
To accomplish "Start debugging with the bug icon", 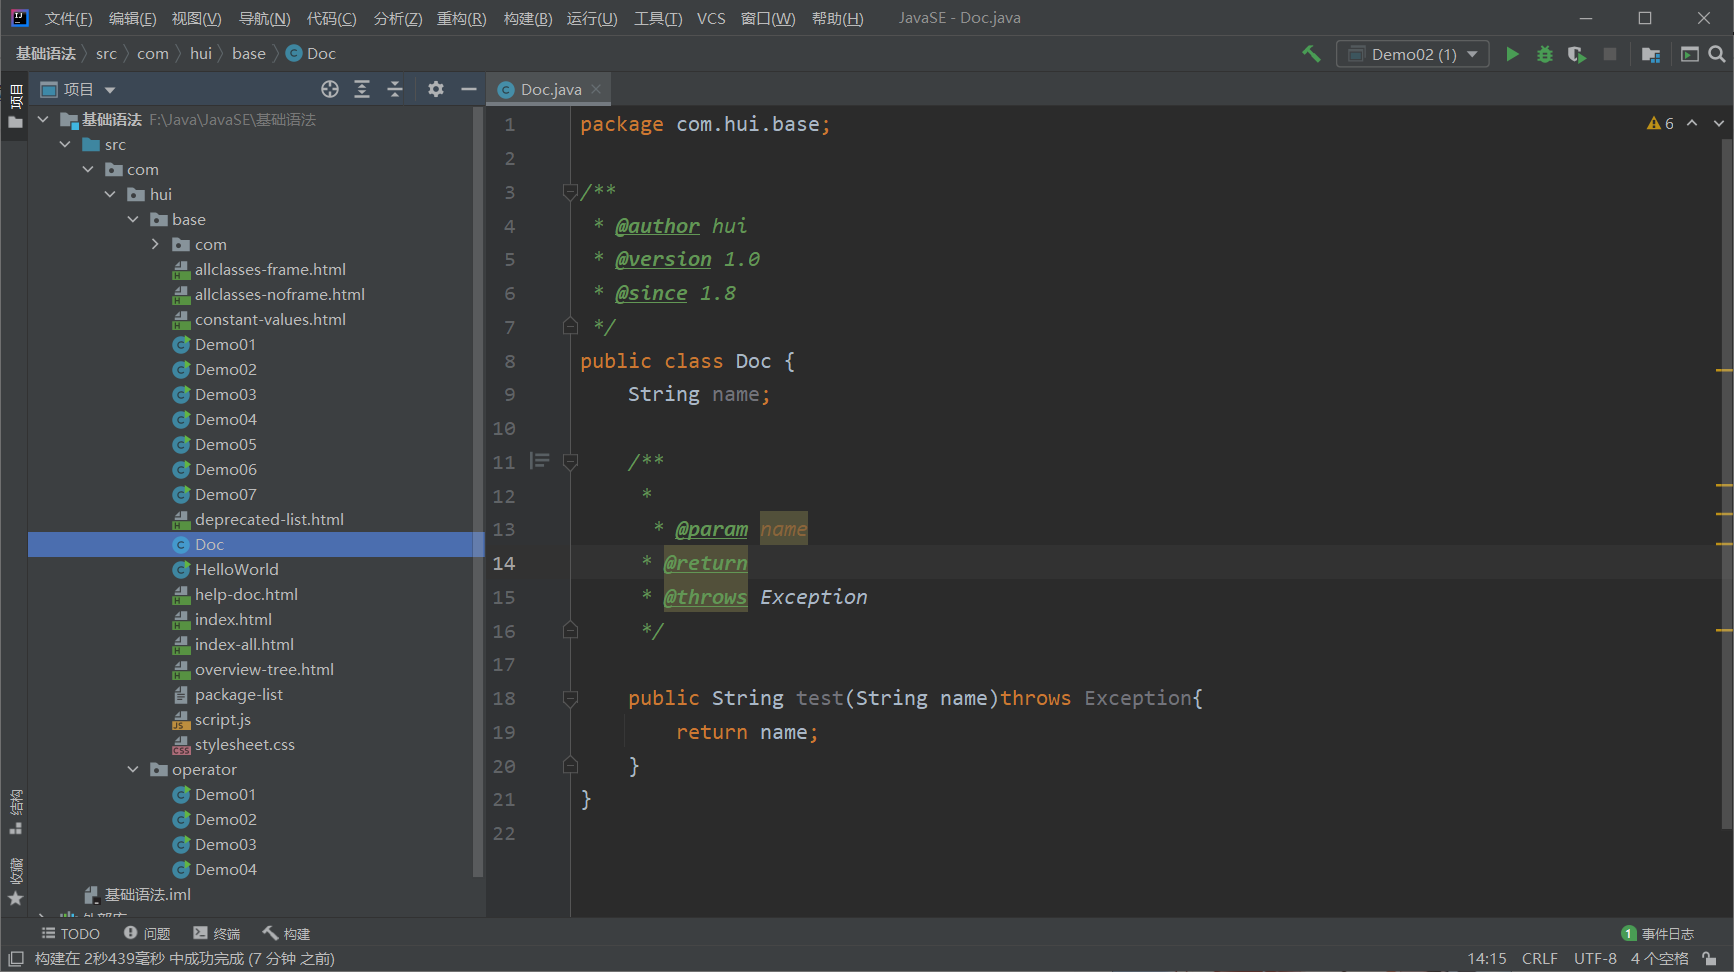I will (1545, 54).
